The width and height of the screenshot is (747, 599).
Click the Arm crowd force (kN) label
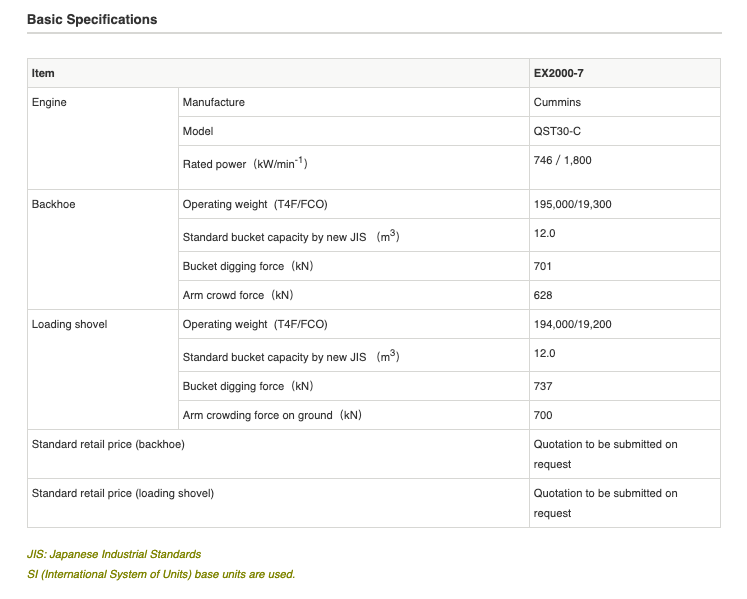pyautogui.click(x=238, y=295)
